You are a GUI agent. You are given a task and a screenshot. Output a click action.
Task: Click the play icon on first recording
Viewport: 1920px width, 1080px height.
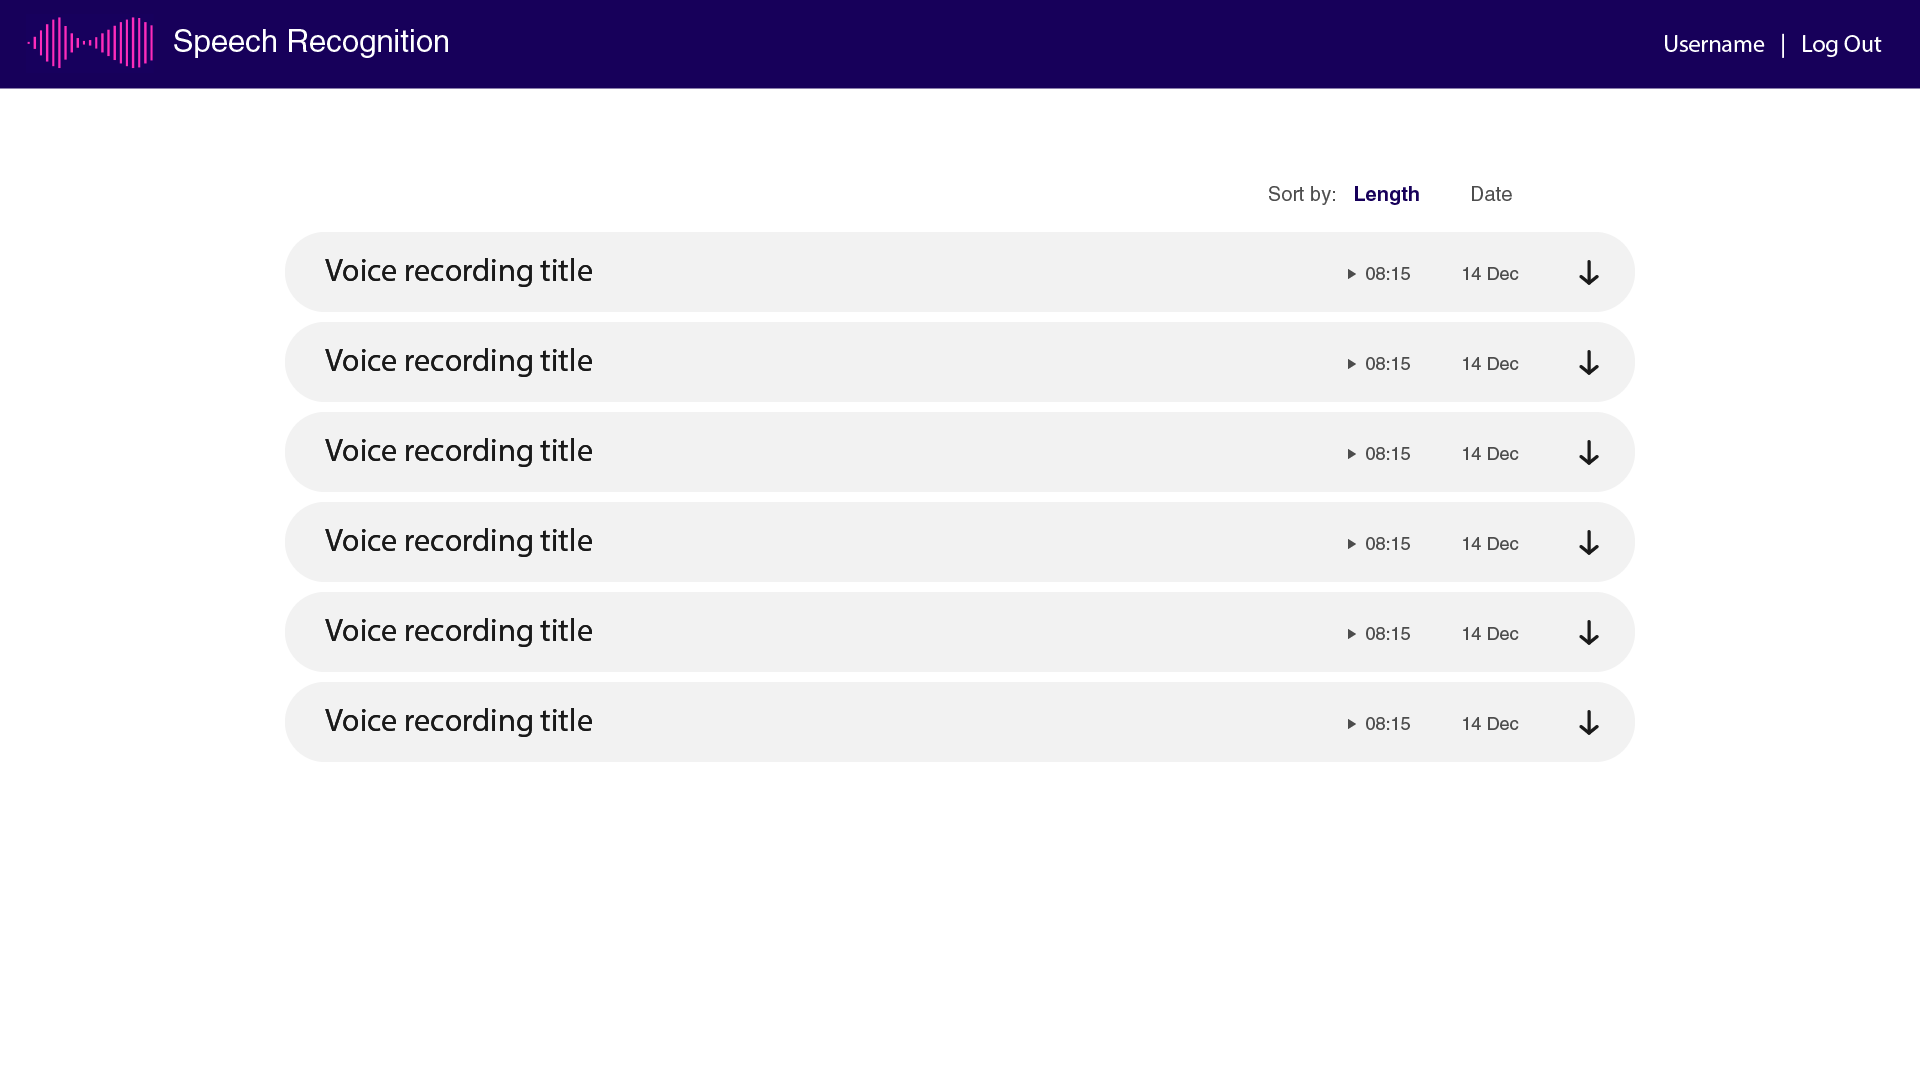[1350, 273]
